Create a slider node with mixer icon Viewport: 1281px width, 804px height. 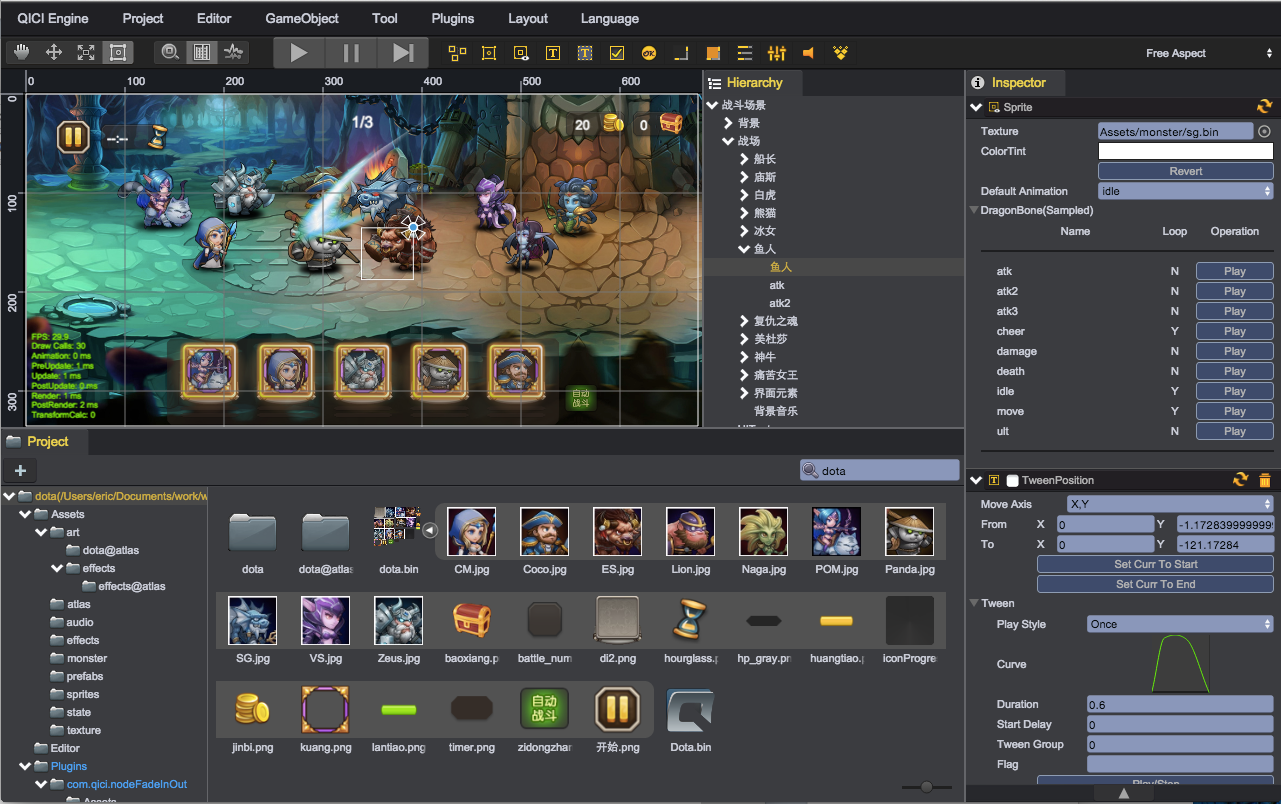(x=777, y=53)
